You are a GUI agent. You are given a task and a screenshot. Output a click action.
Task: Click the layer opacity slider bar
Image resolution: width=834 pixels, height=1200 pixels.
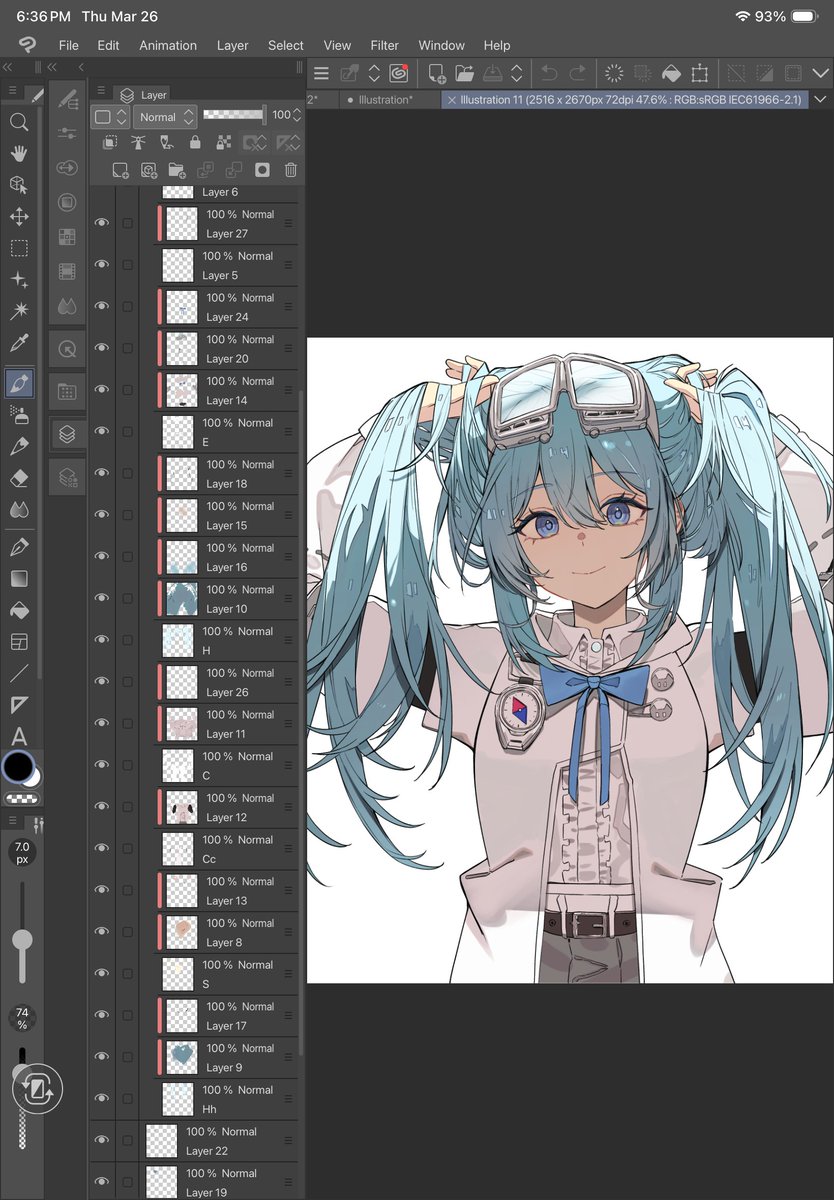[234, 115]
